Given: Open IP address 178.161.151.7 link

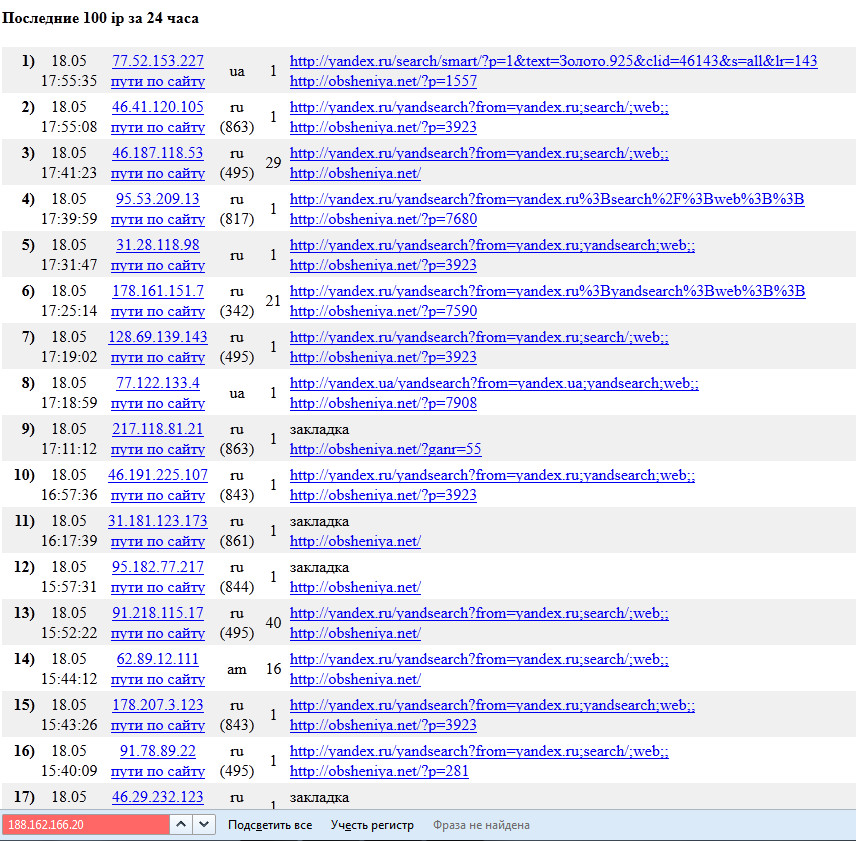Looking at the screenshot, I should [x=158, y=290].
